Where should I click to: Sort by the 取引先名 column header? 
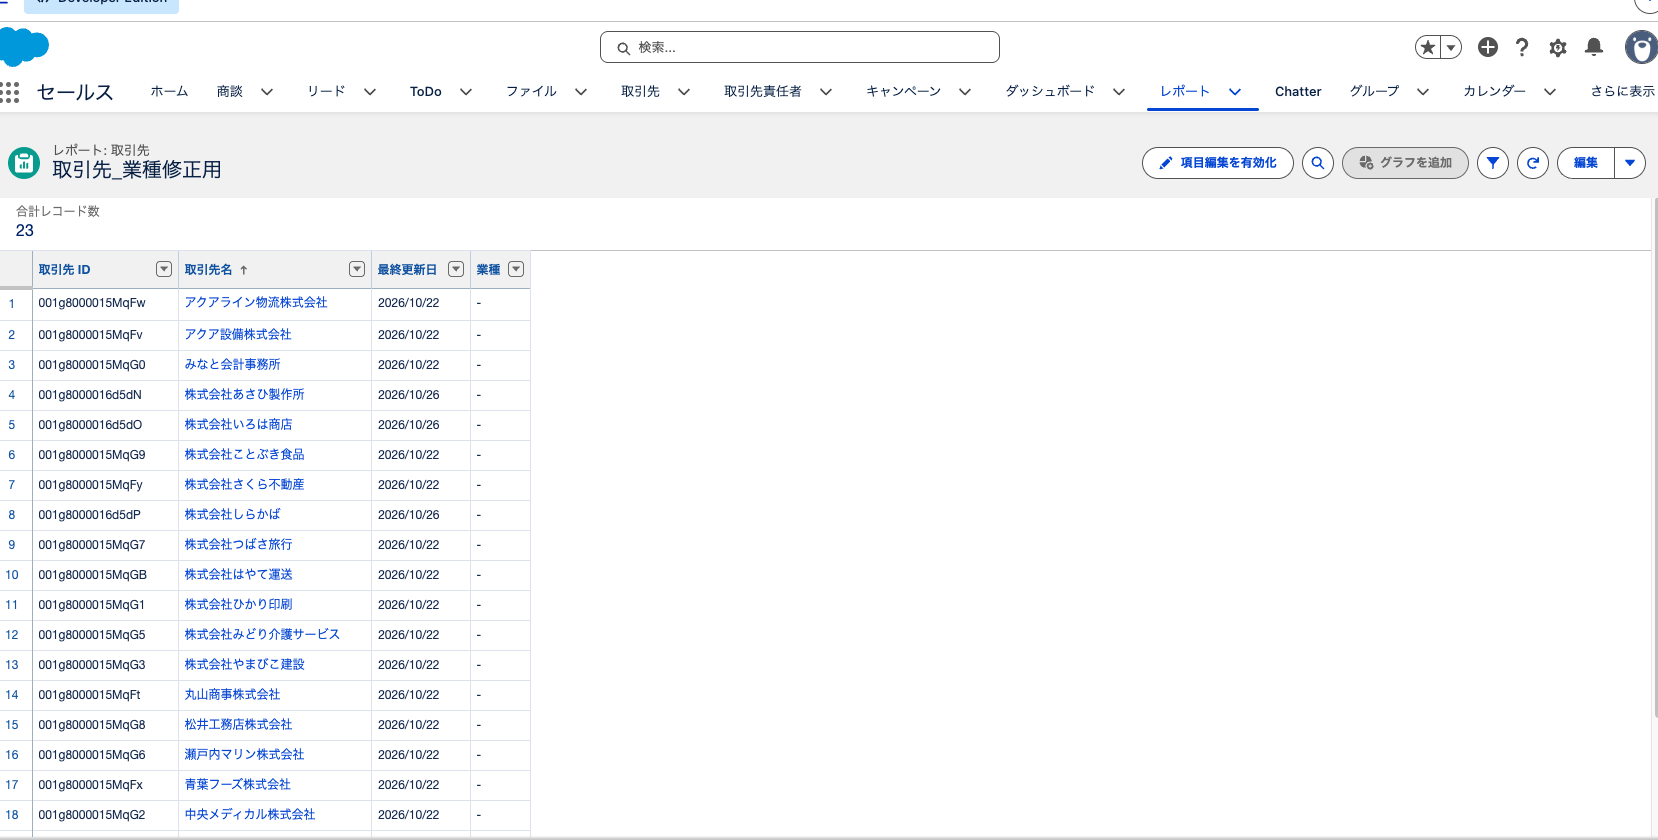(x=208, y=270)
